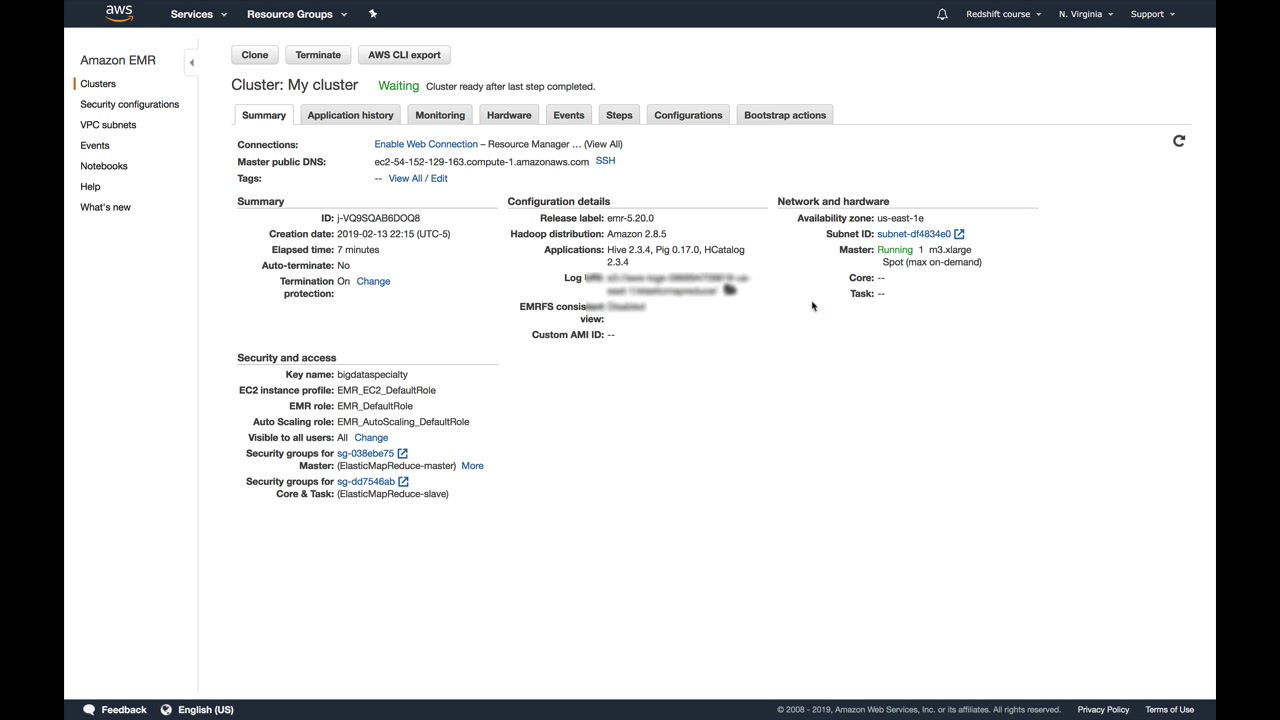Click the Waiting cluster status

click(398, 86)
